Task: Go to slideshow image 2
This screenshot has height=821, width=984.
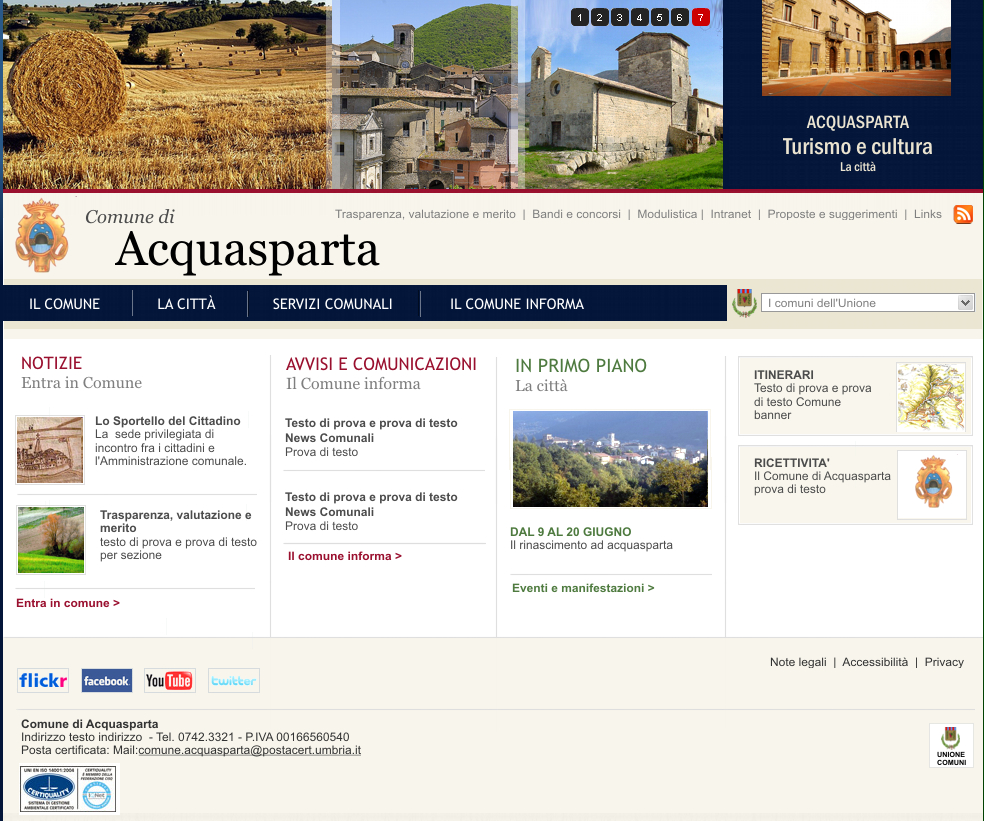Action: click(600, 18)
